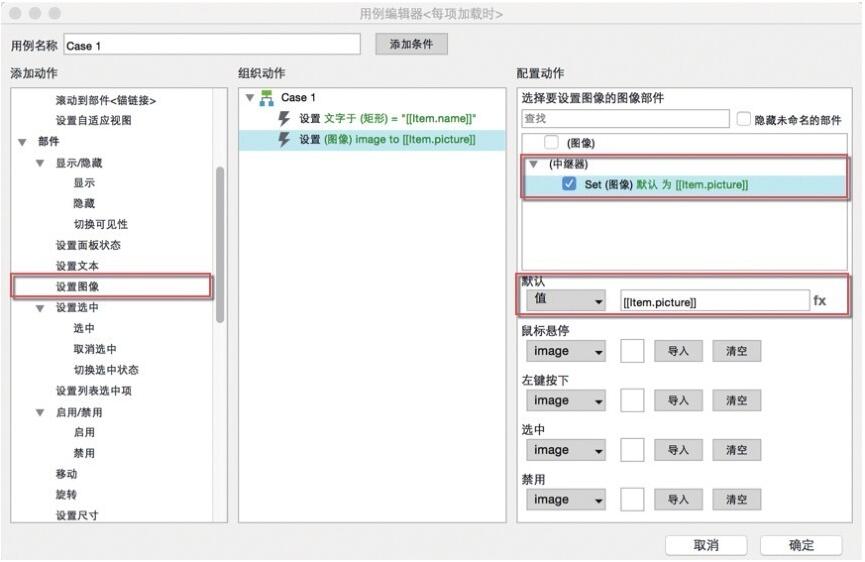Click the Case 1 tree icon
This screenshot has width=865, height=562.
266,98
